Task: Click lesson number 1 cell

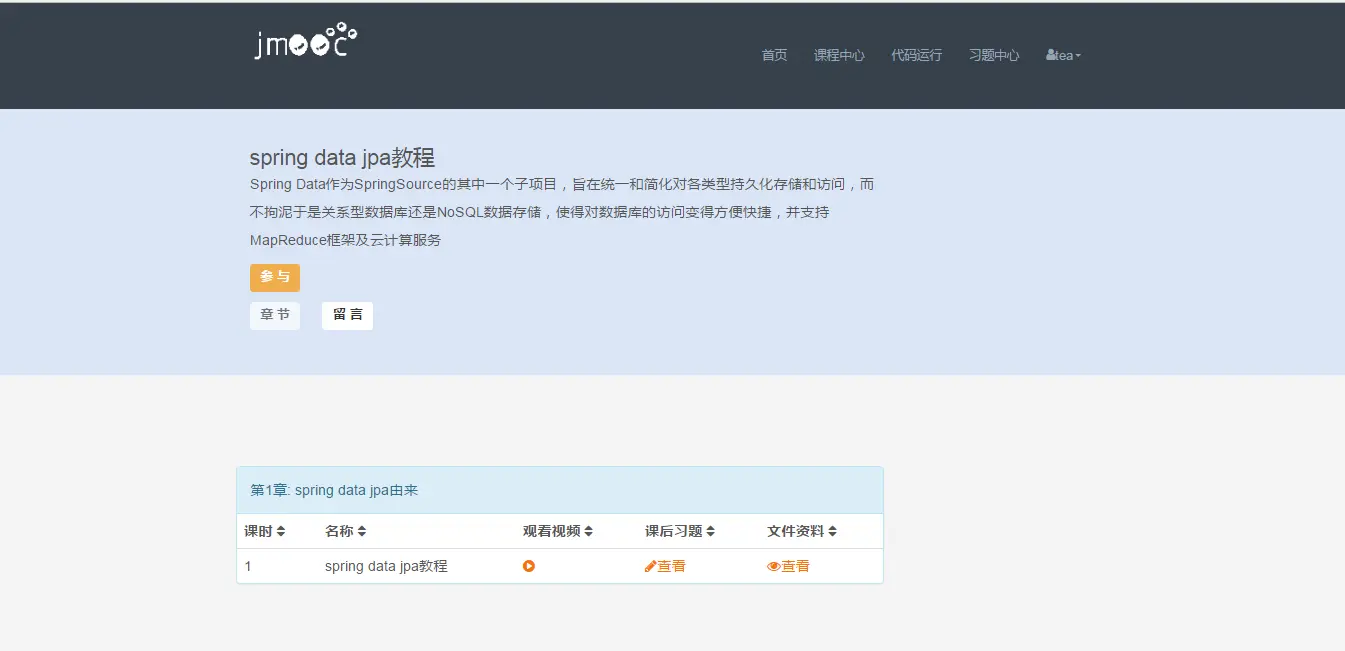Action: 248,566
